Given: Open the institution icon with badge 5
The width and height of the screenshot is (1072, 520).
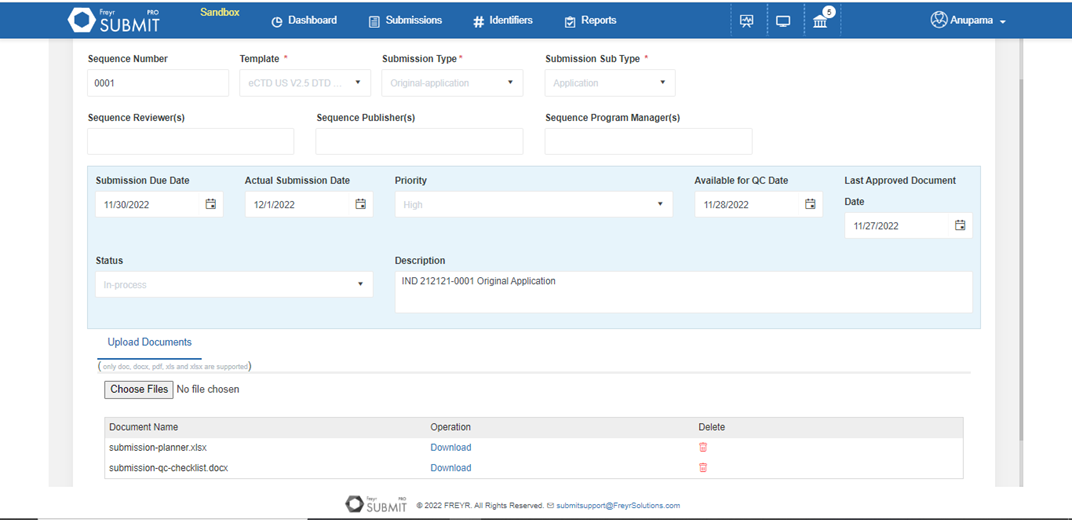Looking at the screenshot, I should click(x=820, y=22).
